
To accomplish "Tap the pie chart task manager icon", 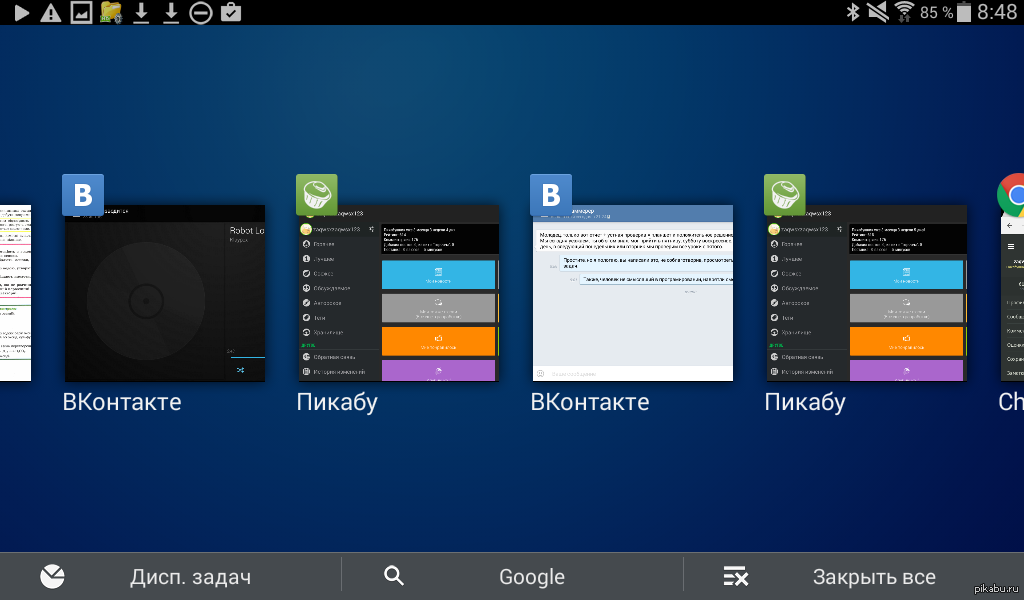I will tap(53, 577).
